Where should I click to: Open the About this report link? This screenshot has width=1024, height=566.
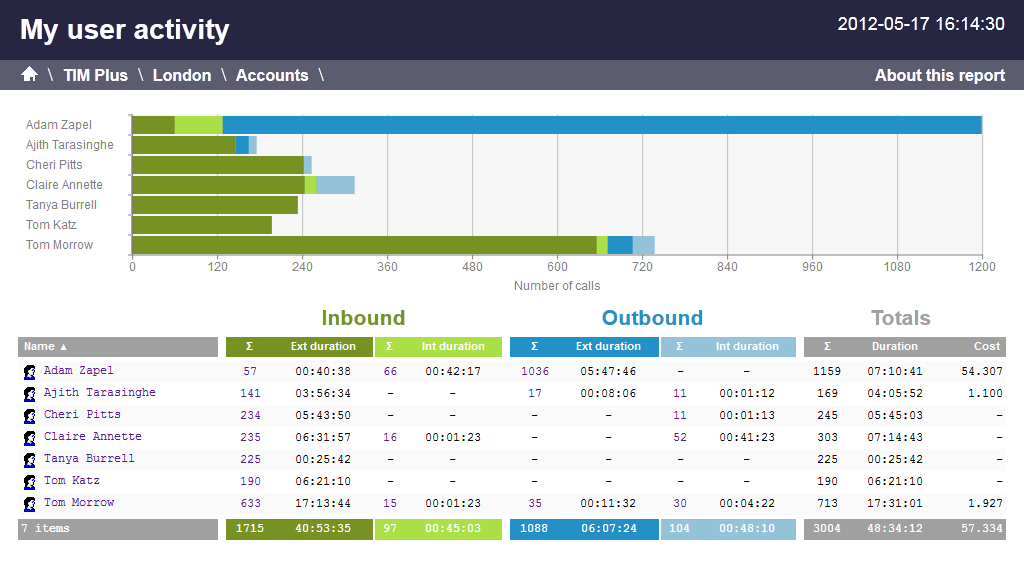click(939, 75)
